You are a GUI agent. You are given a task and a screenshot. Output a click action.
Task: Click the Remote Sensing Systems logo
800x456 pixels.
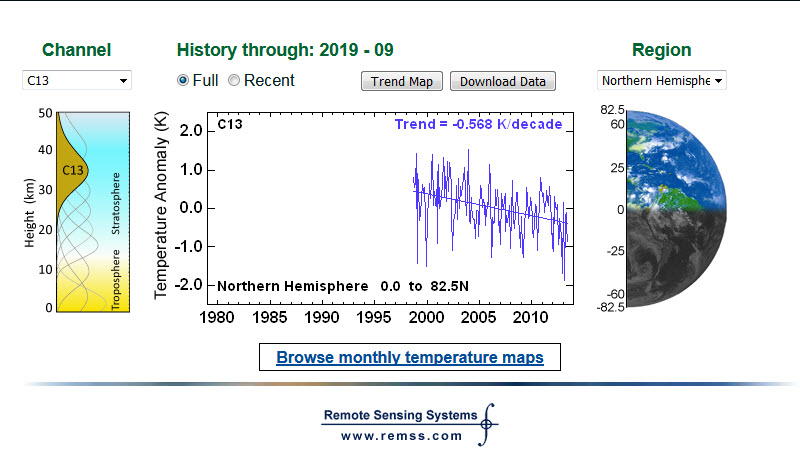tap(410, 424)
